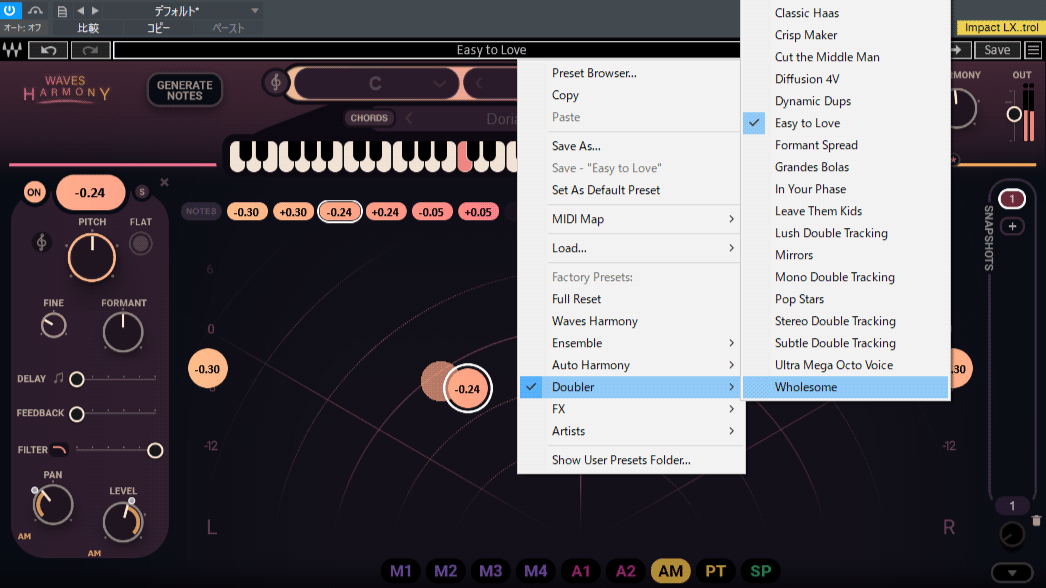Click the DELAY slider handle
1046x588 pixels.
77,379
